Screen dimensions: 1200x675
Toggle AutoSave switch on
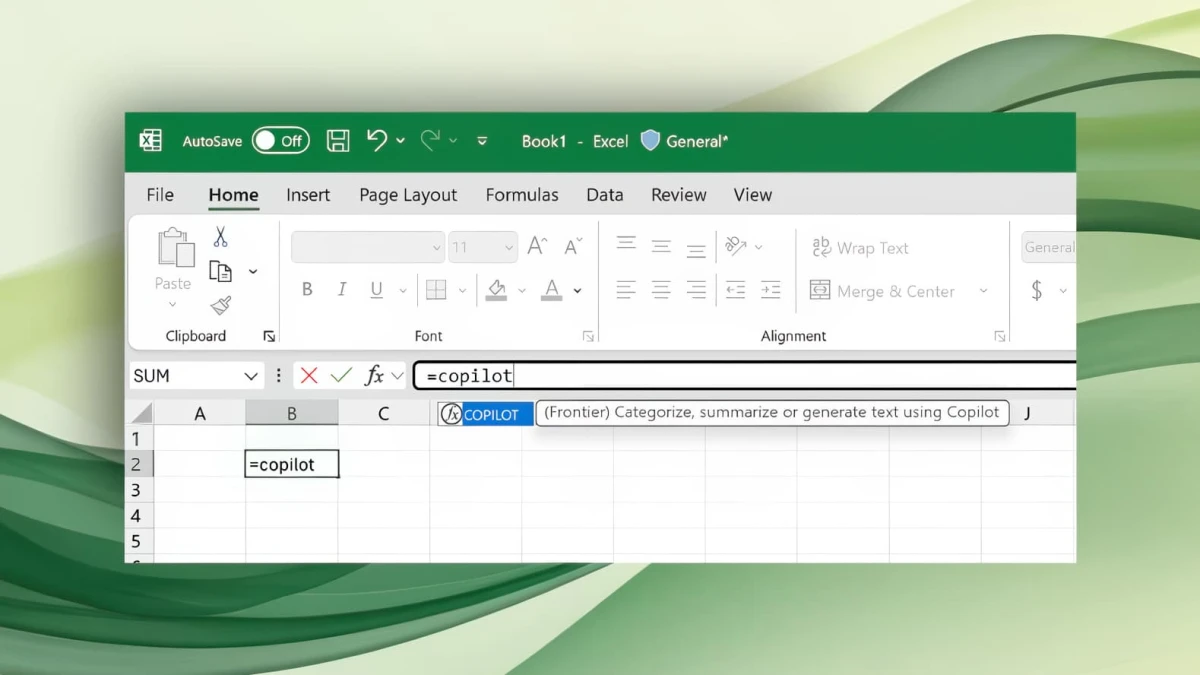click(x=280, y=141)
